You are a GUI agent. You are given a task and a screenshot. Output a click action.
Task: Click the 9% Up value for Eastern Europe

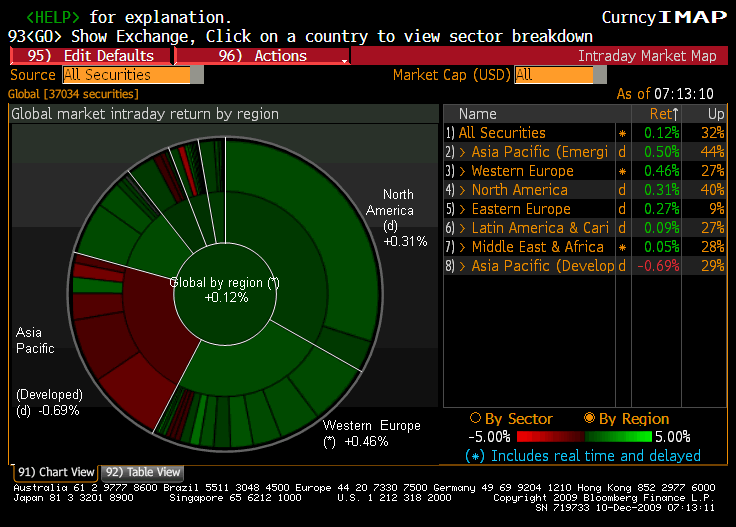717,209
